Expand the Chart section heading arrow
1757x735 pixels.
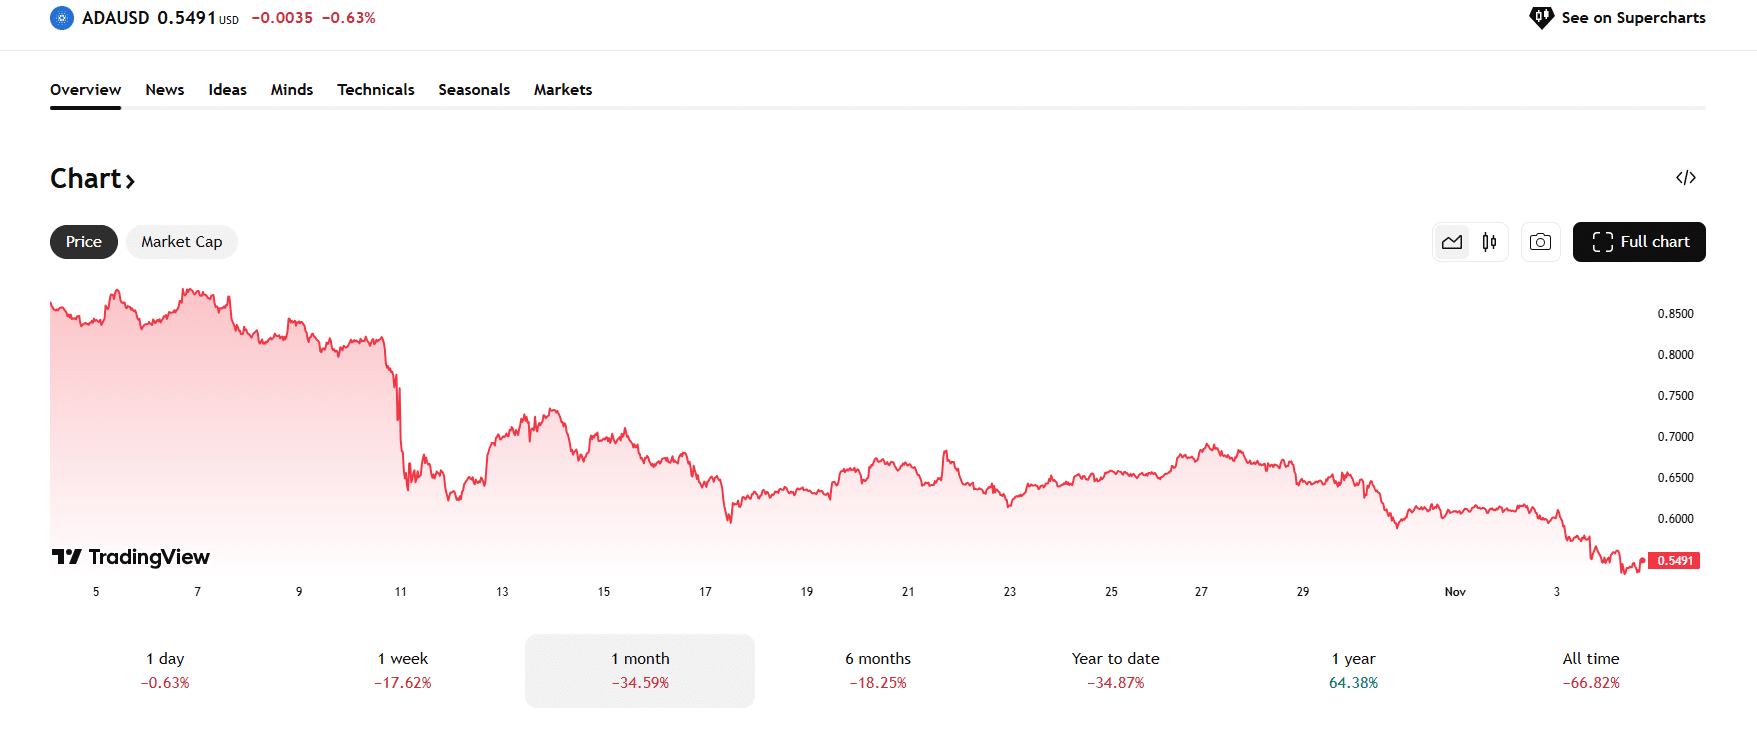pyautogui.click(x=130, y=181)
